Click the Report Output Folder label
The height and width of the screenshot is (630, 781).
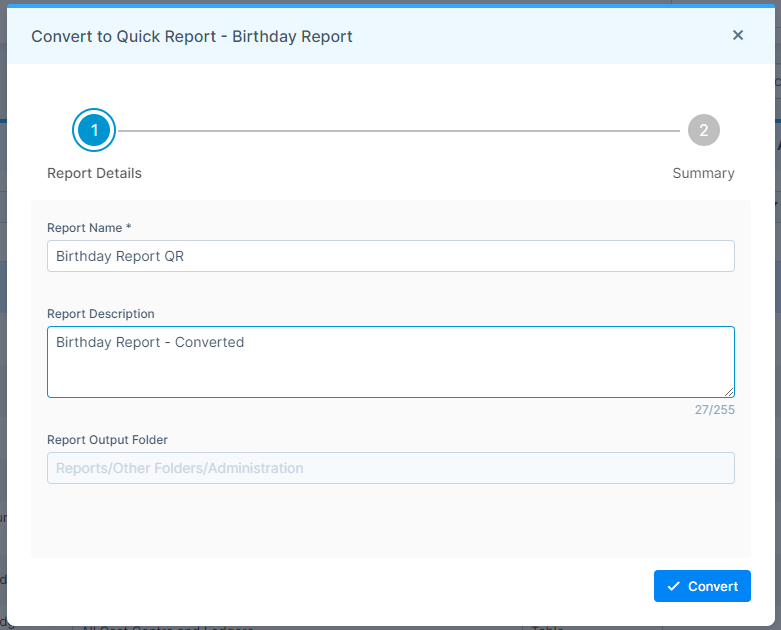click(x=107, y=440)
